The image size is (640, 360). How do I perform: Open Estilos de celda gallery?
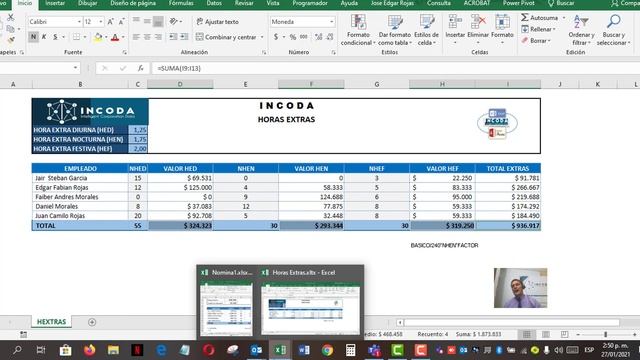[x=426, y=30]
